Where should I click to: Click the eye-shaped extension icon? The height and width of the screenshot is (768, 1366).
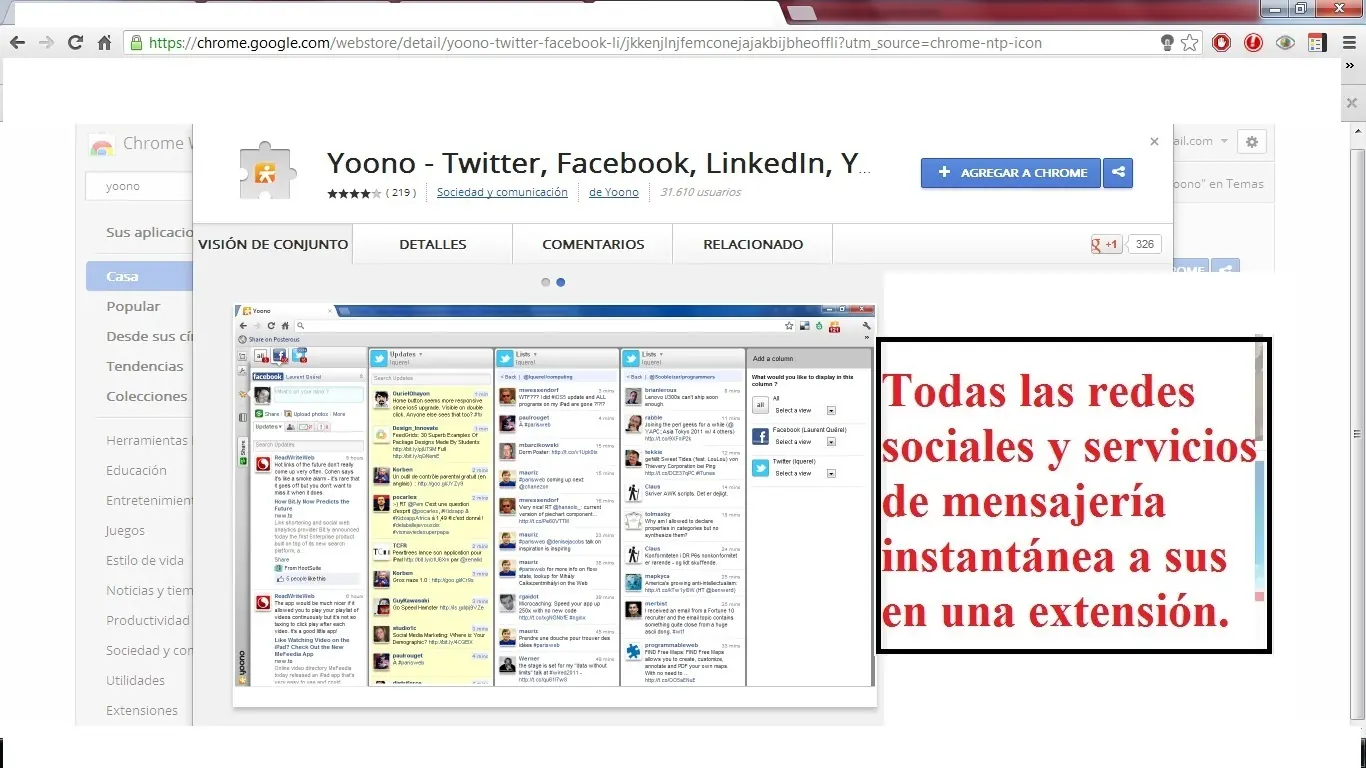1285,43
